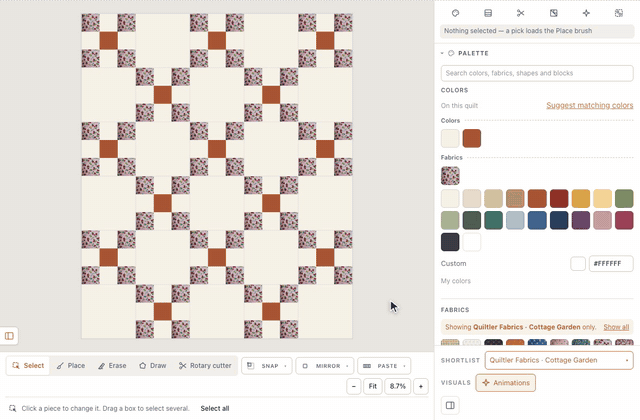Open the sparkle effects panel icon
This screenshot has width=640, height=420.
coord(586,13)
